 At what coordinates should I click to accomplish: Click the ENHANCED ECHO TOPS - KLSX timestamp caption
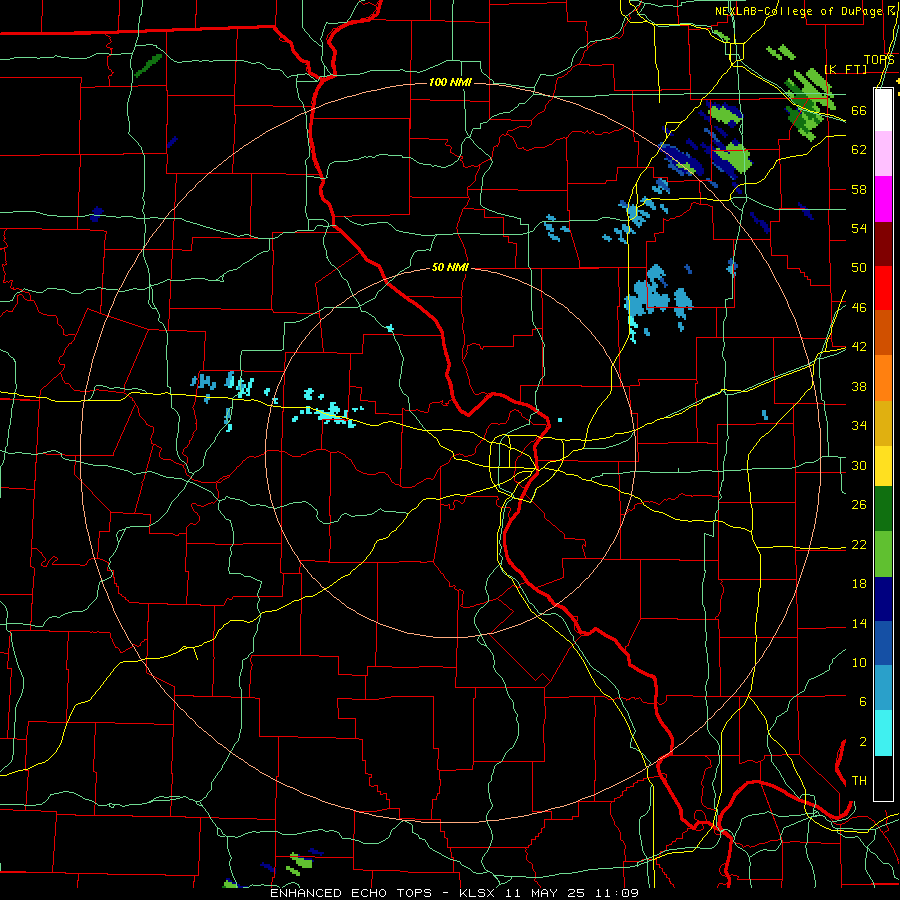coord(454,893)
